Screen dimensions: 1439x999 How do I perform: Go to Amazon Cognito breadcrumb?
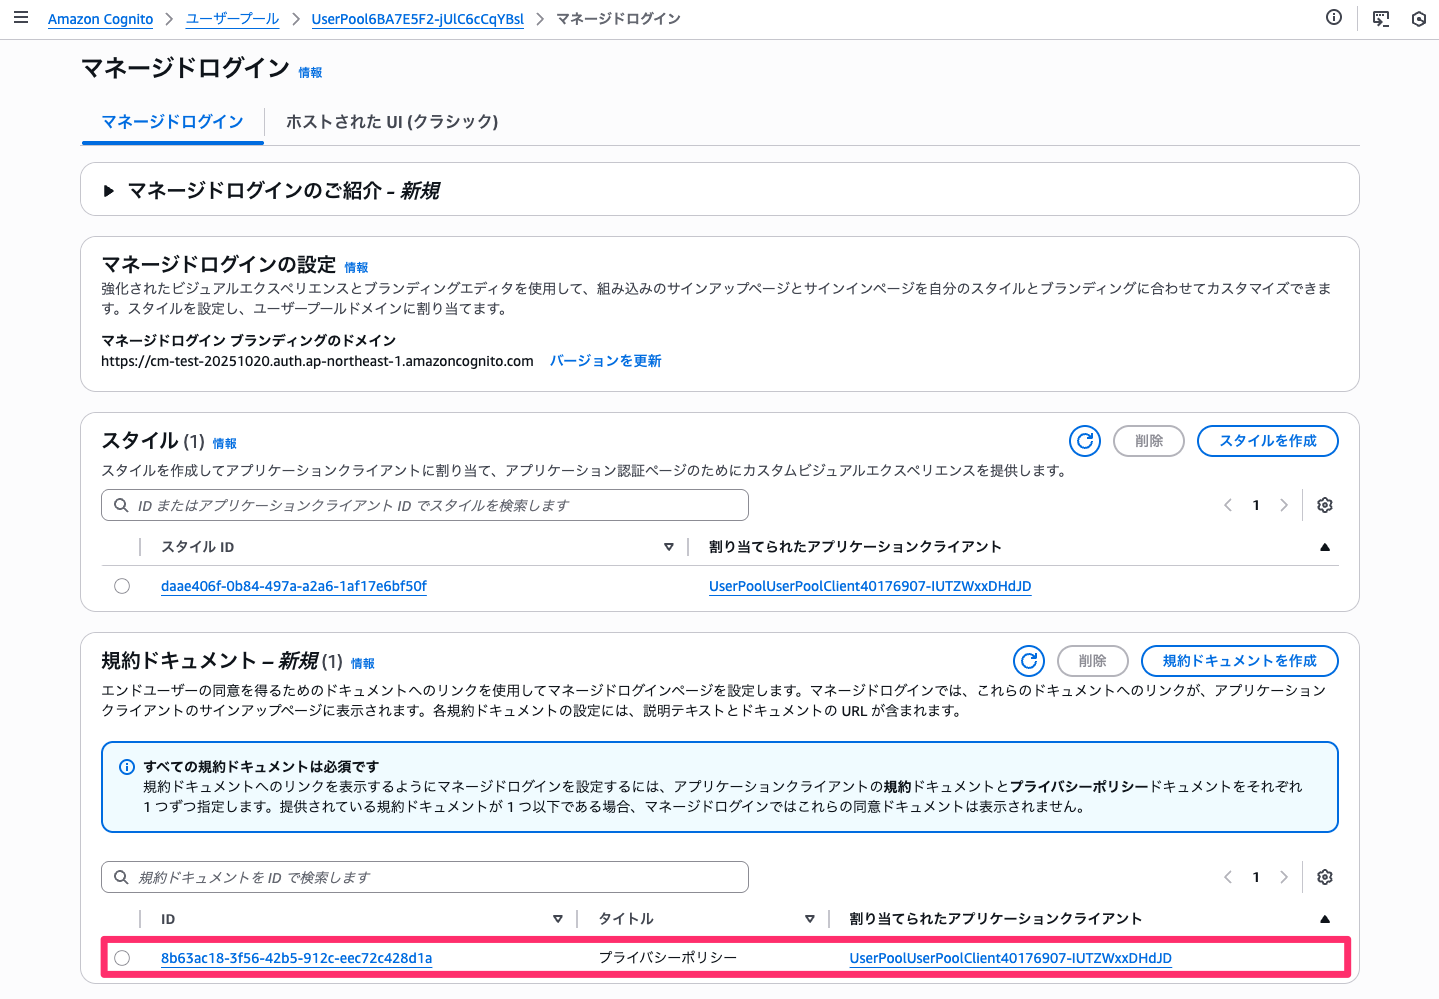[x=101, y=19]
